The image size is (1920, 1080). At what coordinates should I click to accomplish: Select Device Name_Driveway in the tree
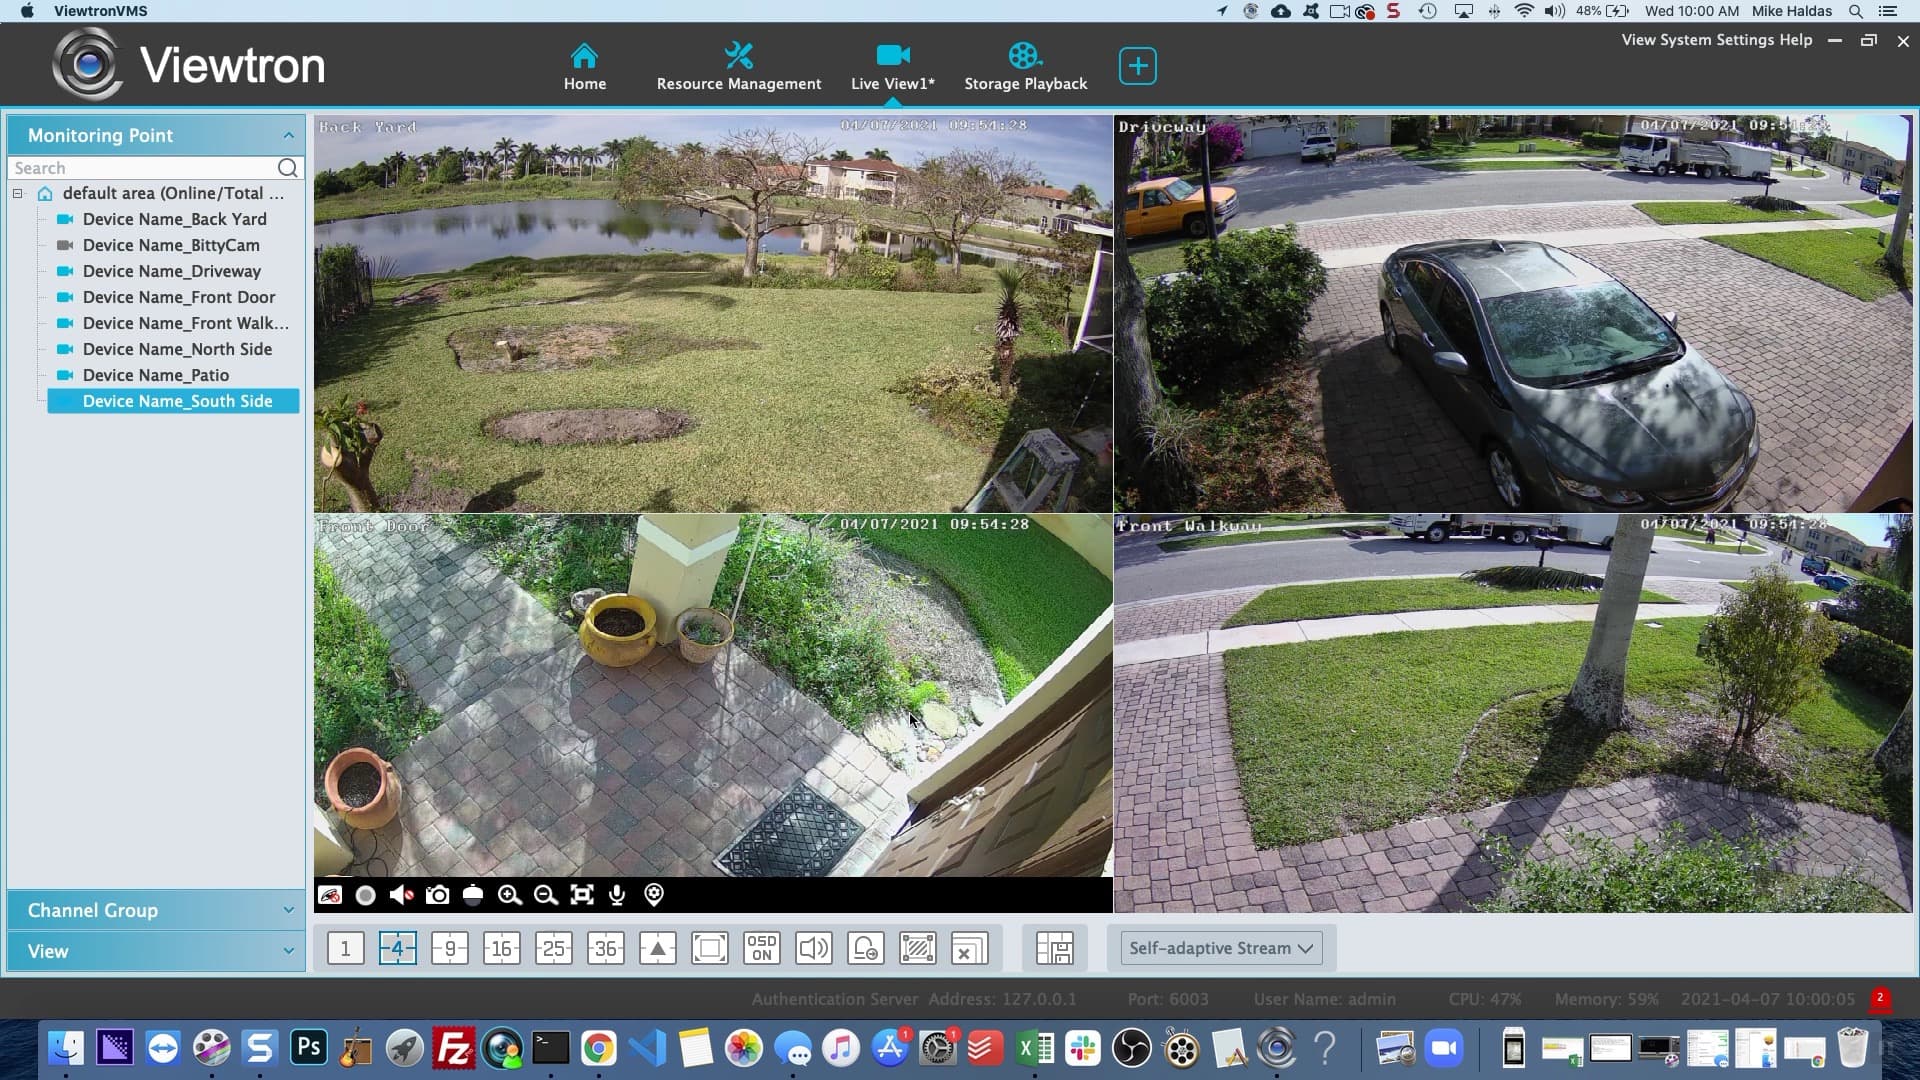171,270
